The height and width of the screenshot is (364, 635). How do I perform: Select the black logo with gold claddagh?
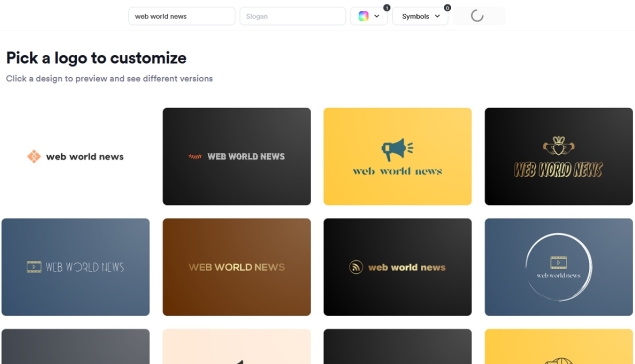[x=558, y=156]
